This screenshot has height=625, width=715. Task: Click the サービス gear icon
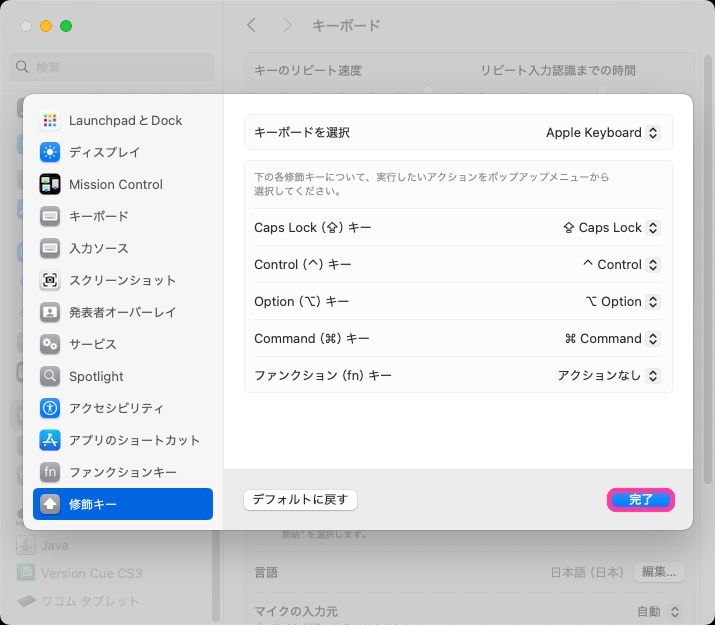(x=50, y=345)
